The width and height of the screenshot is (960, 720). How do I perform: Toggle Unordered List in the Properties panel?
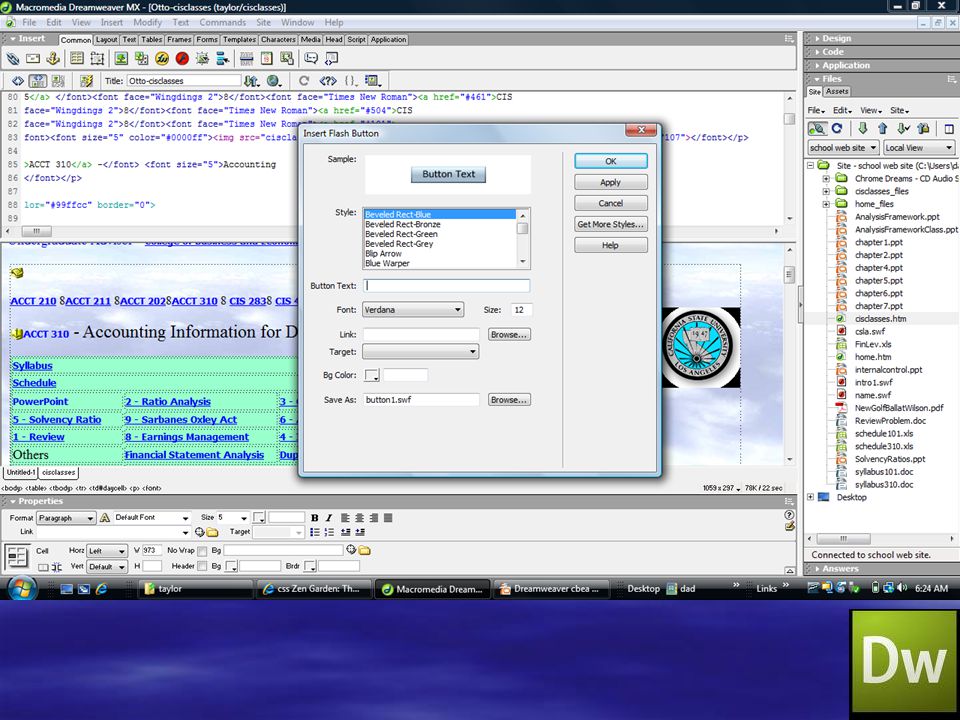click(315, 532)
